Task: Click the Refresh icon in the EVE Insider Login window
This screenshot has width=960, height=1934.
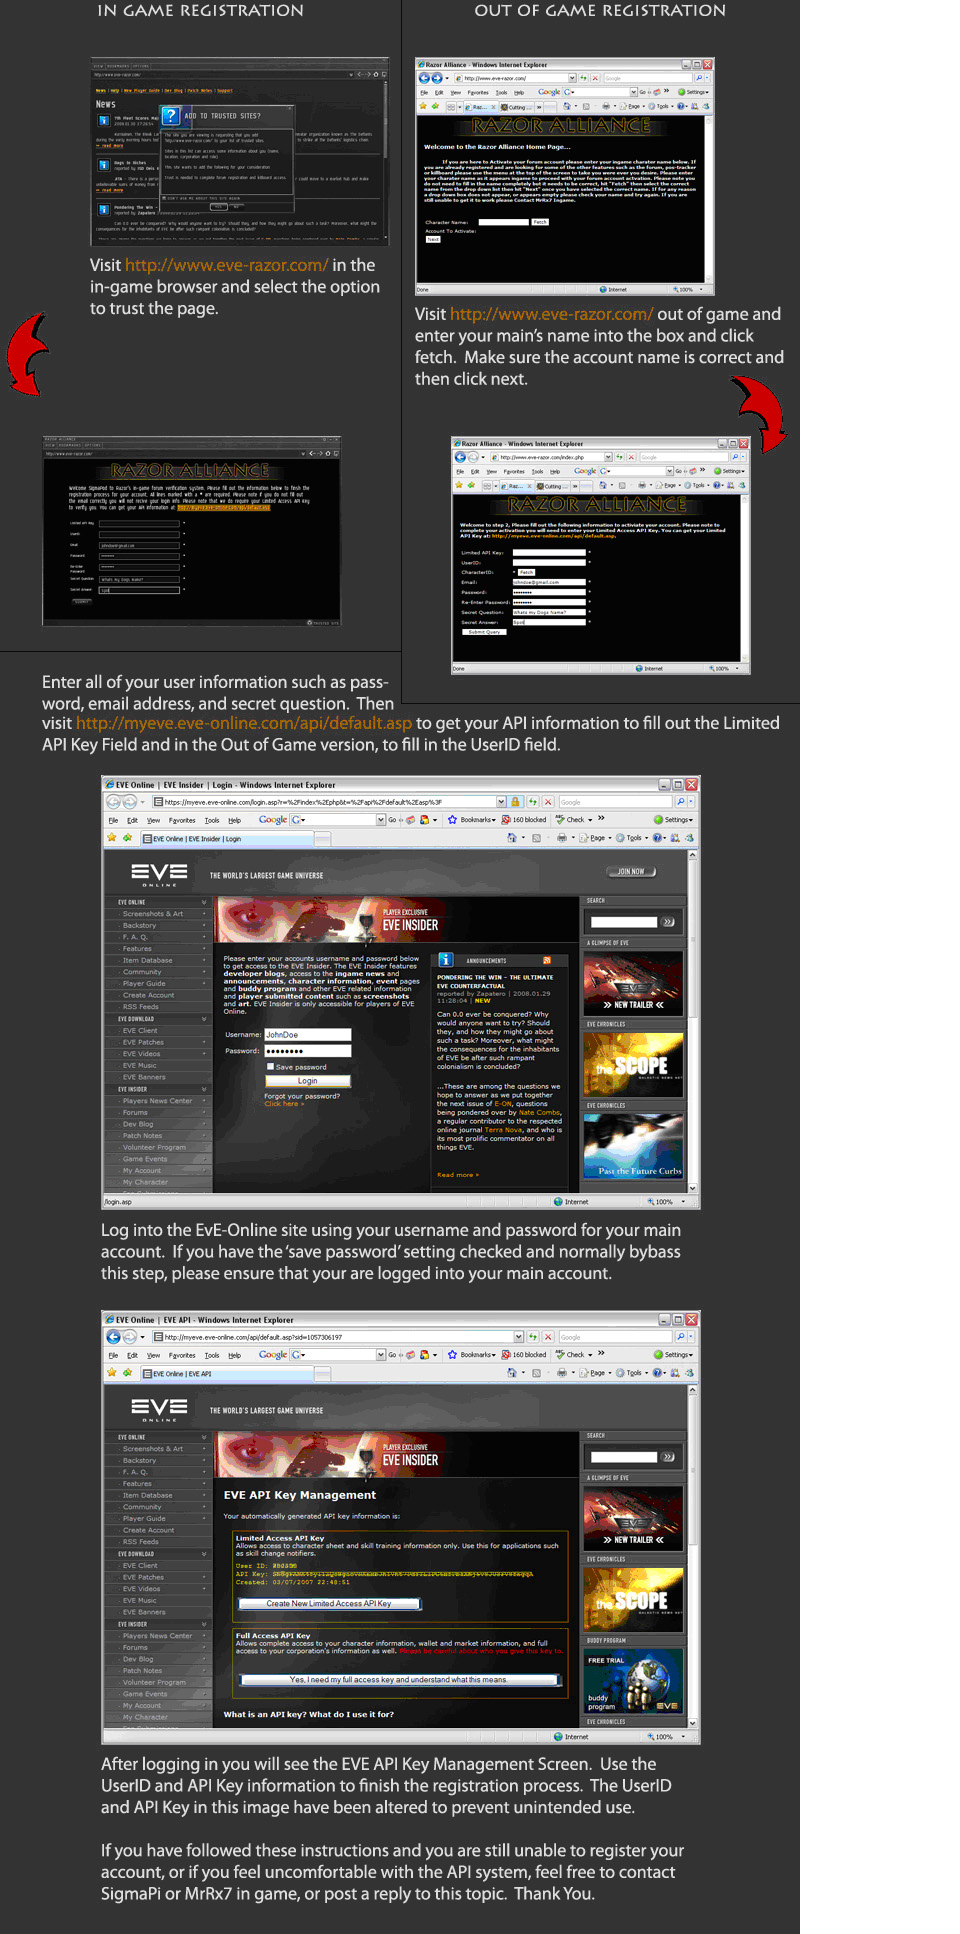Action: coord(533,802)
